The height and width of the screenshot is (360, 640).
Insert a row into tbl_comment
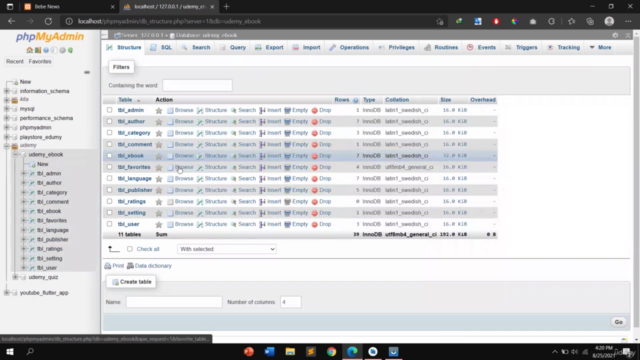click(x=270, y=144)
